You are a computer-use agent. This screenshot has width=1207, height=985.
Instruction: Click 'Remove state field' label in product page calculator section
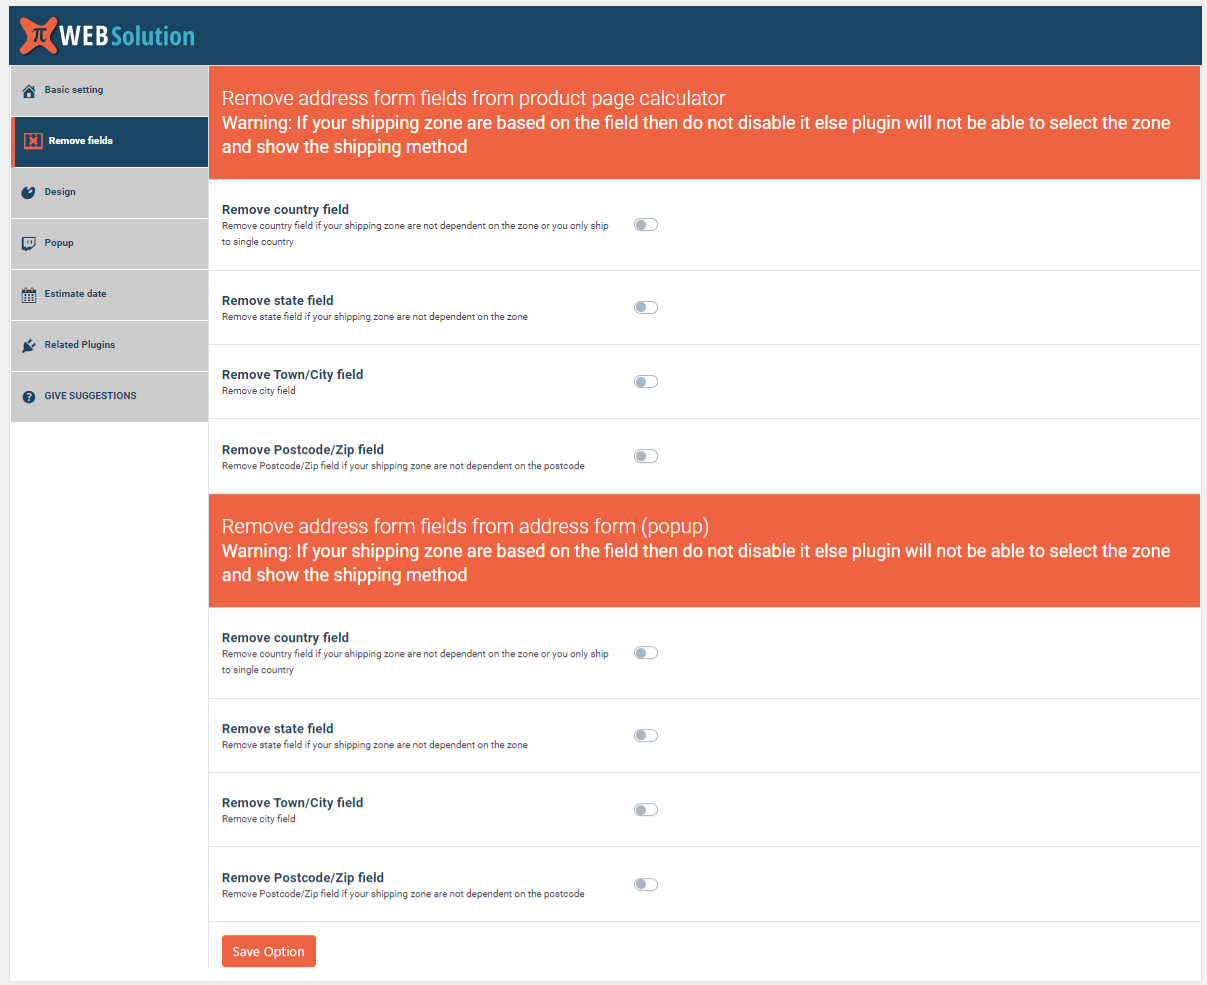278,300
